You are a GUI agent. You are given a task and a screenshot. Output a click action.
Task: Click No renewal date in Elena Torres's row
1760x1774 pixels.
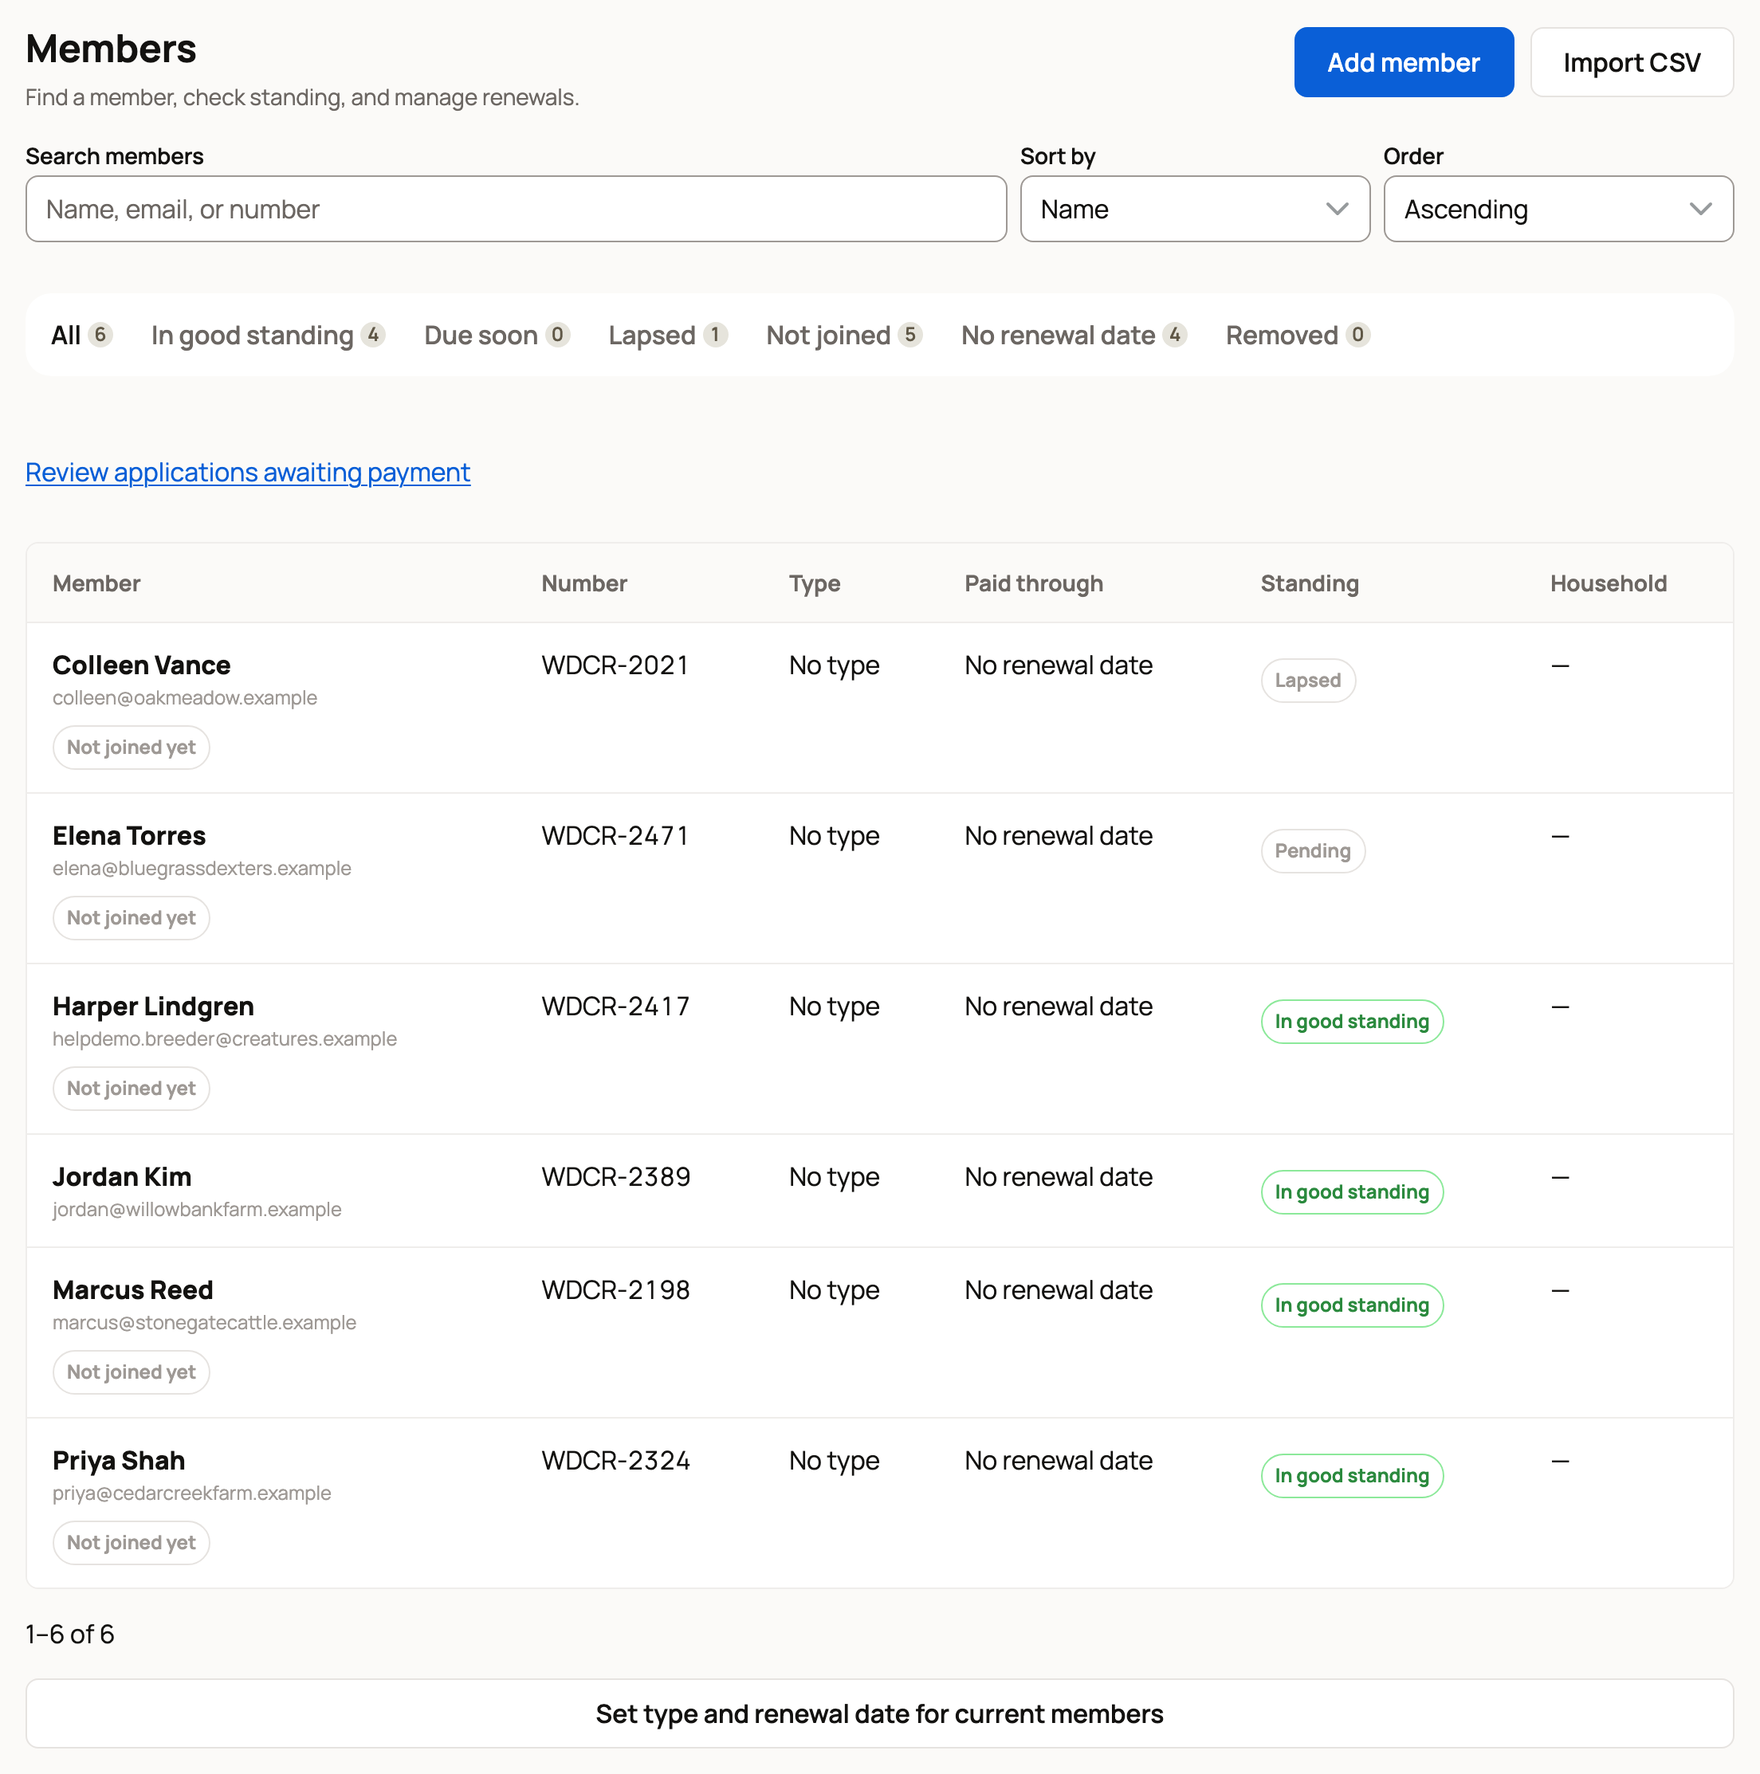tap(1059, 836)
